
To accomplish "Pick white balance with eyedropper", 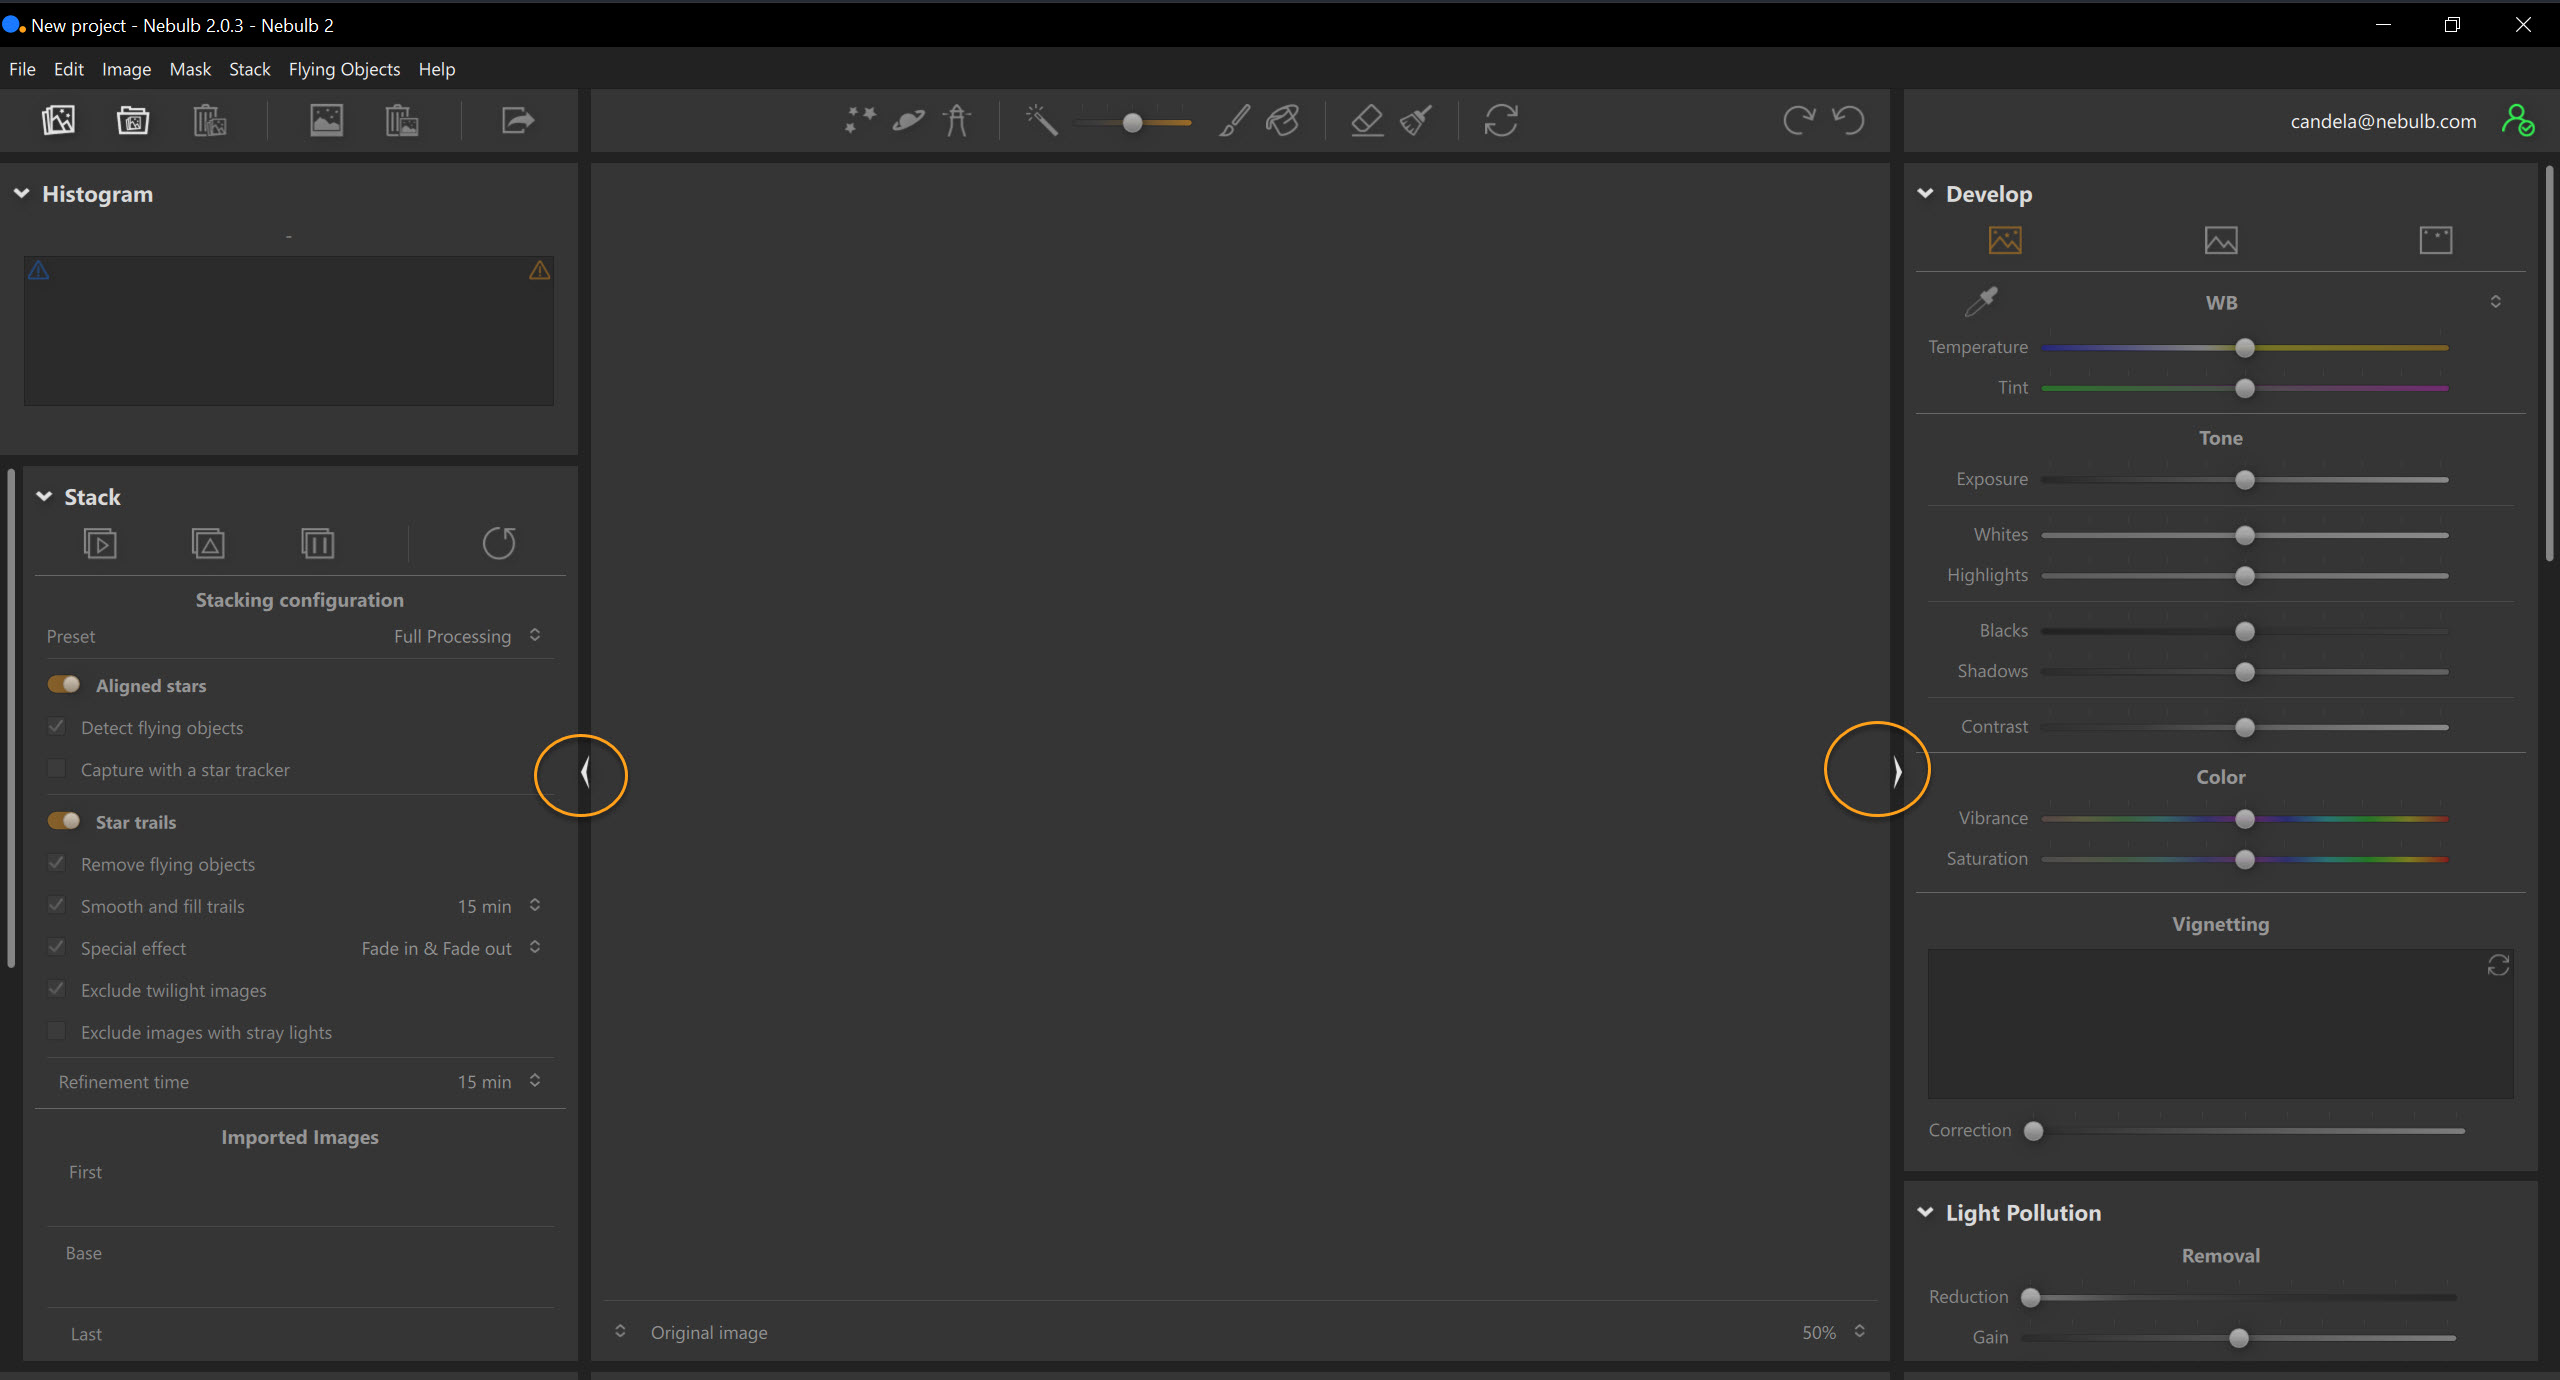I will [1980, 302].
